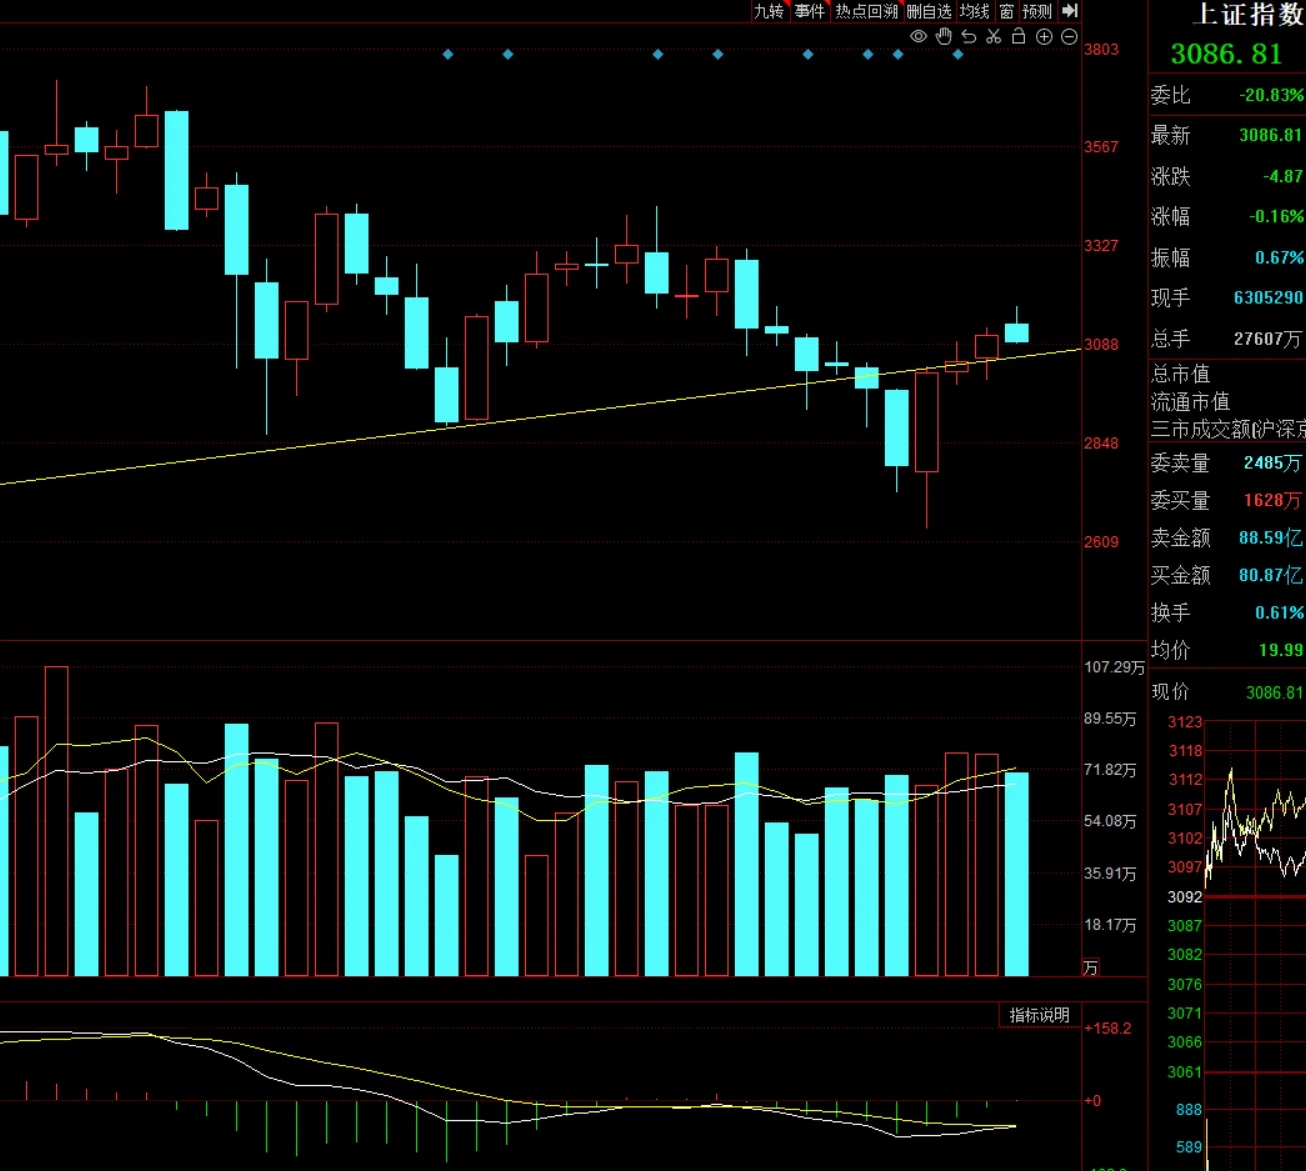Click the 指标说明 indicator explanation button
Screen dimensions: 1306x1171
tap(1039, 1015)
